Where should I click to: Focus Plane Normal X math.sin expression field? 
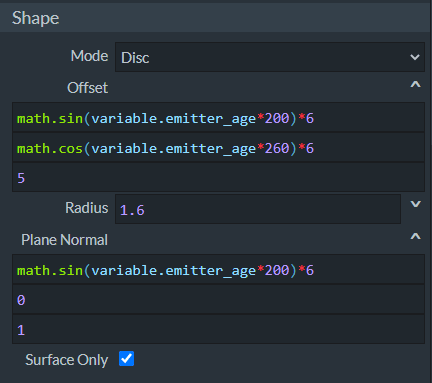(218, 269)
